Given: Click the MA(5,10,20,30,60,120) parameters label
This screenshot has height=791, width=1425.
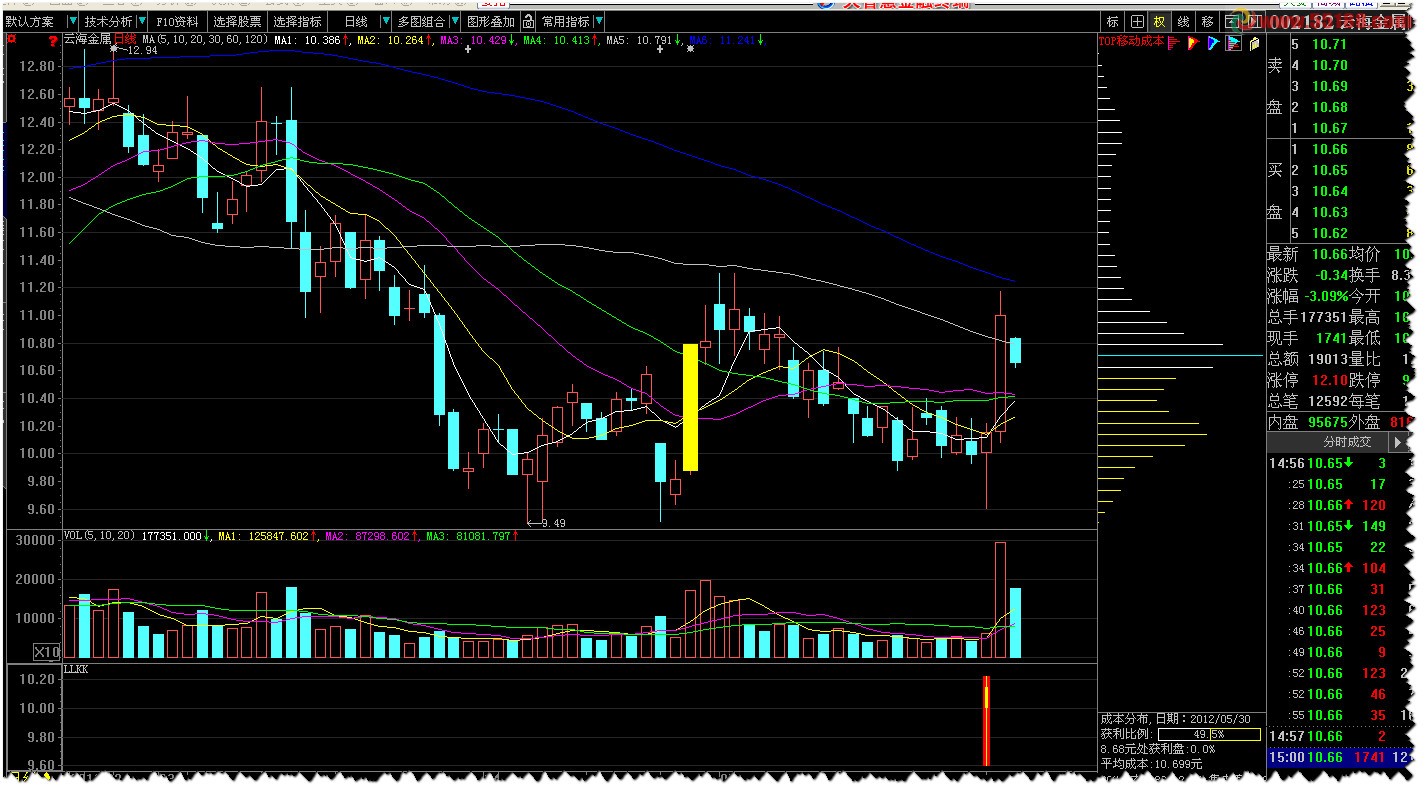Looking at the screenshot, I should [205, 39].
